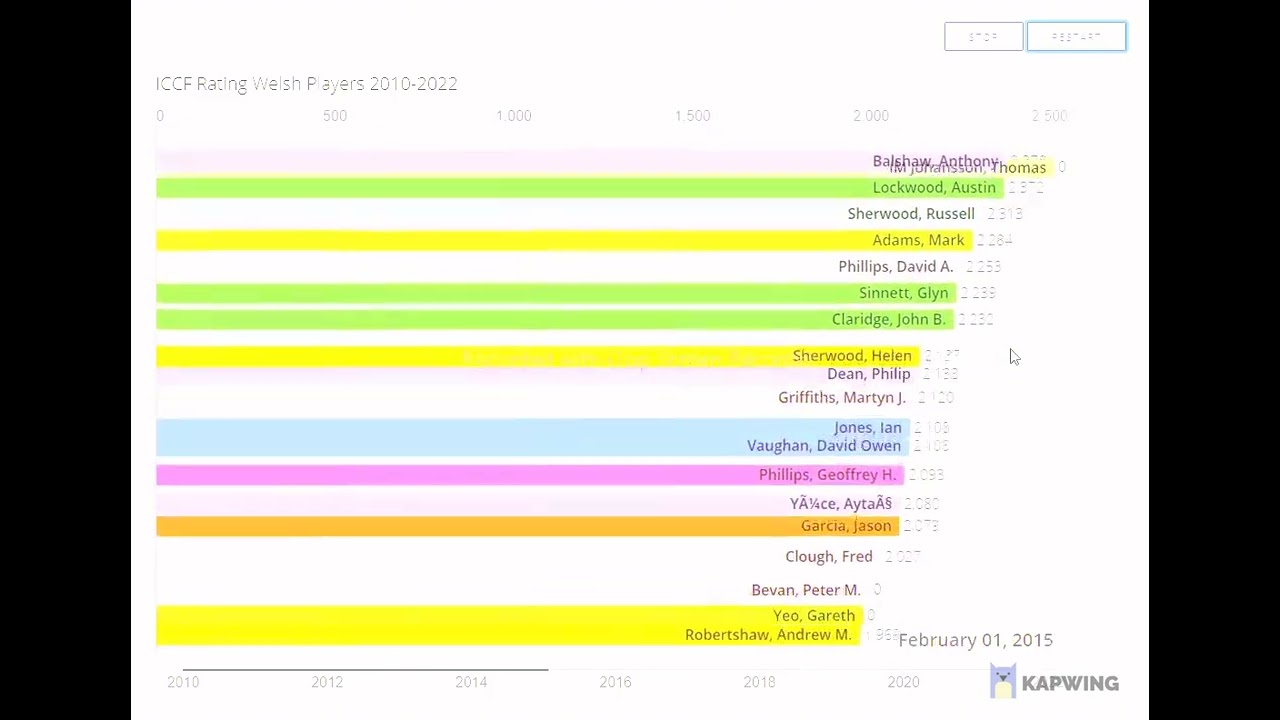Click Balshaw, Anthony label

point(935,161)
